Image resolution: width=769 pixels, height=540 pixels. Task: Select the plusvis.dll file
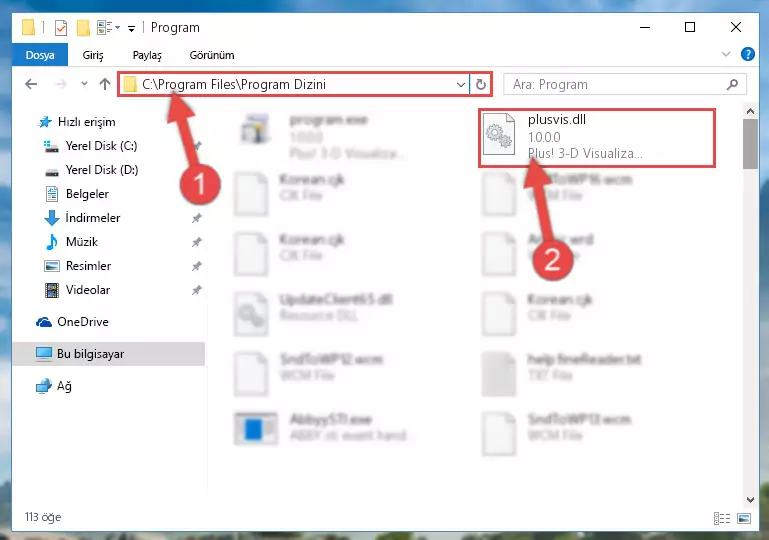point(597,138)
